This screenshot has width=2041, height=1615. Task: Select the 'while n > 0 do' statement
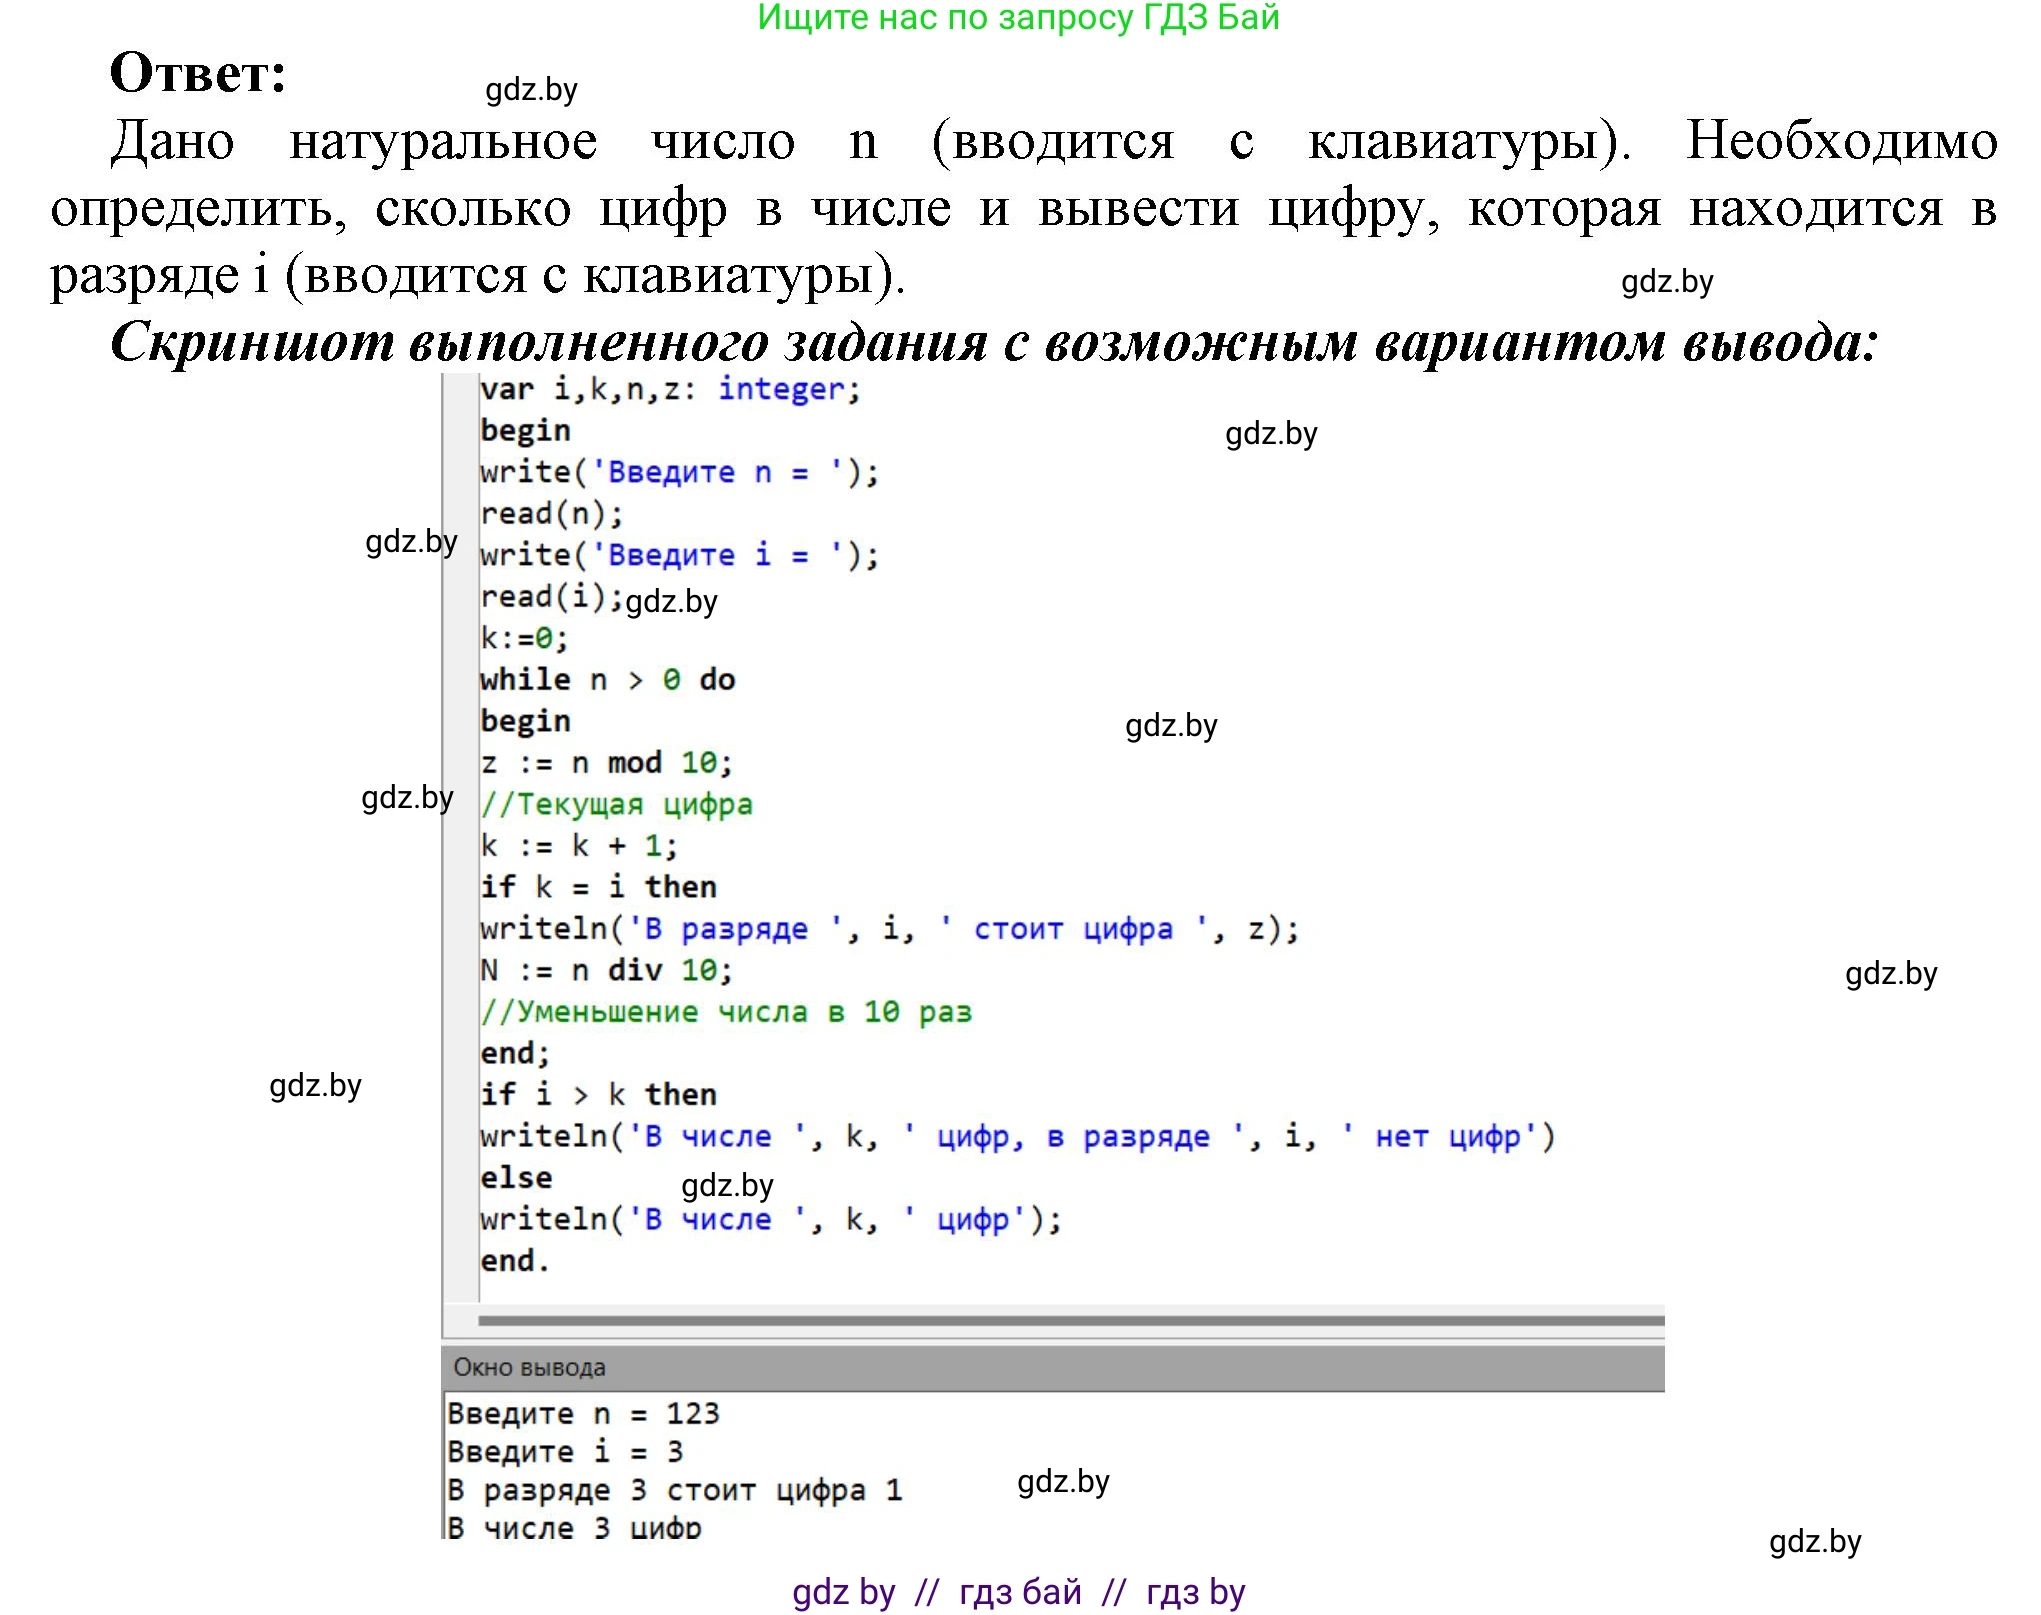[608, 679]
